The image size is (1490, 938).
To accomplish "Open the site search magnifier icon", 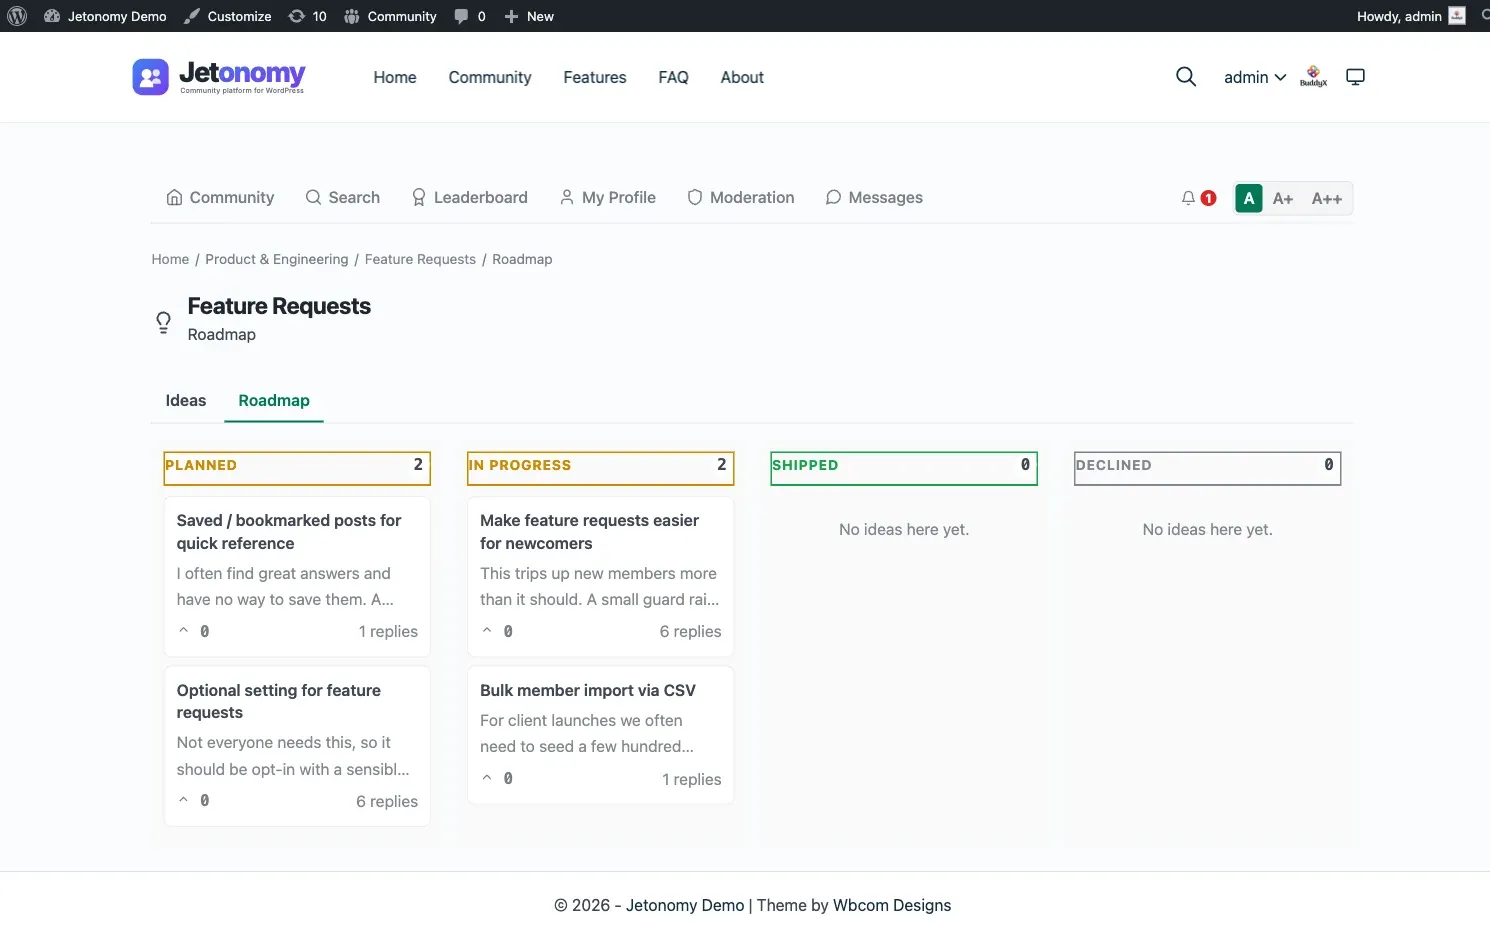I will tap(1186, 77).
